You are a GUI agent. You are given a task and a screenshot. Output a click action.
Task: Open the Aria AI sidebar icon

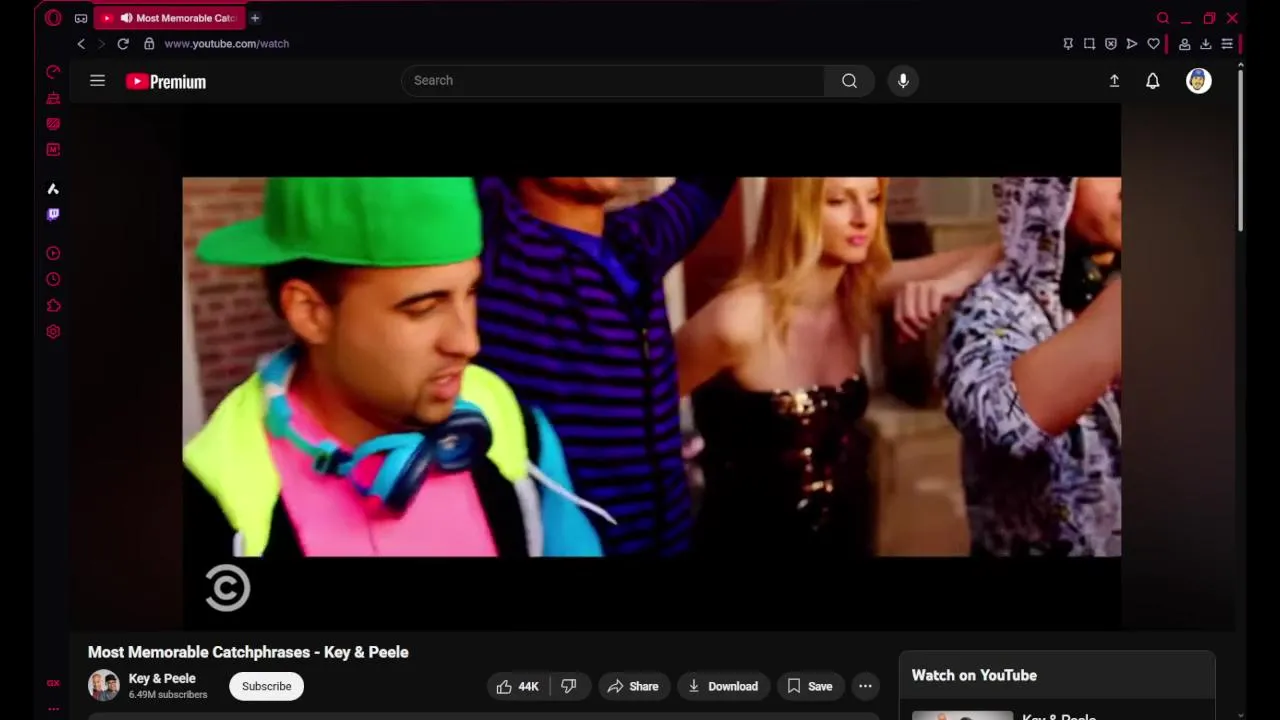(x=53, y=189)
